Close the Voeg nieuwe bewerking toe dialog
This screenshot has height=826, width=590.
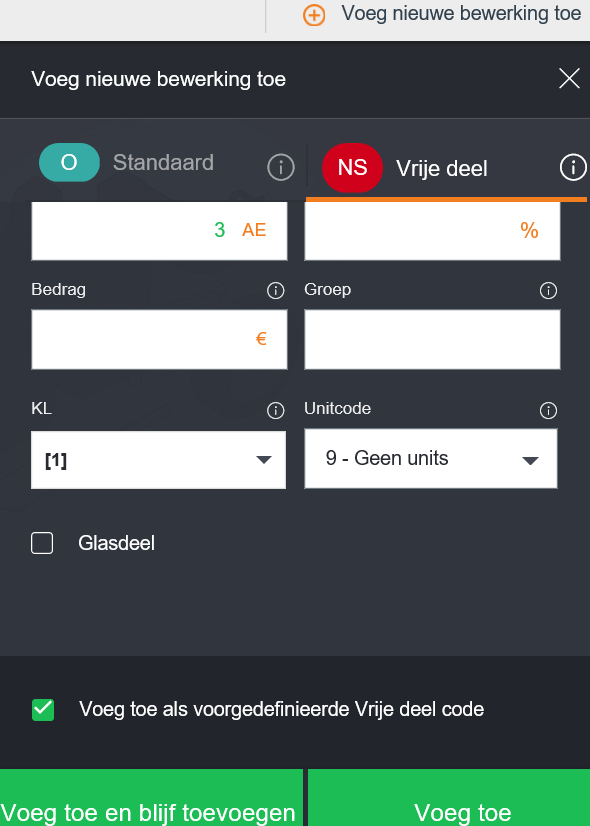coord(569,79)
